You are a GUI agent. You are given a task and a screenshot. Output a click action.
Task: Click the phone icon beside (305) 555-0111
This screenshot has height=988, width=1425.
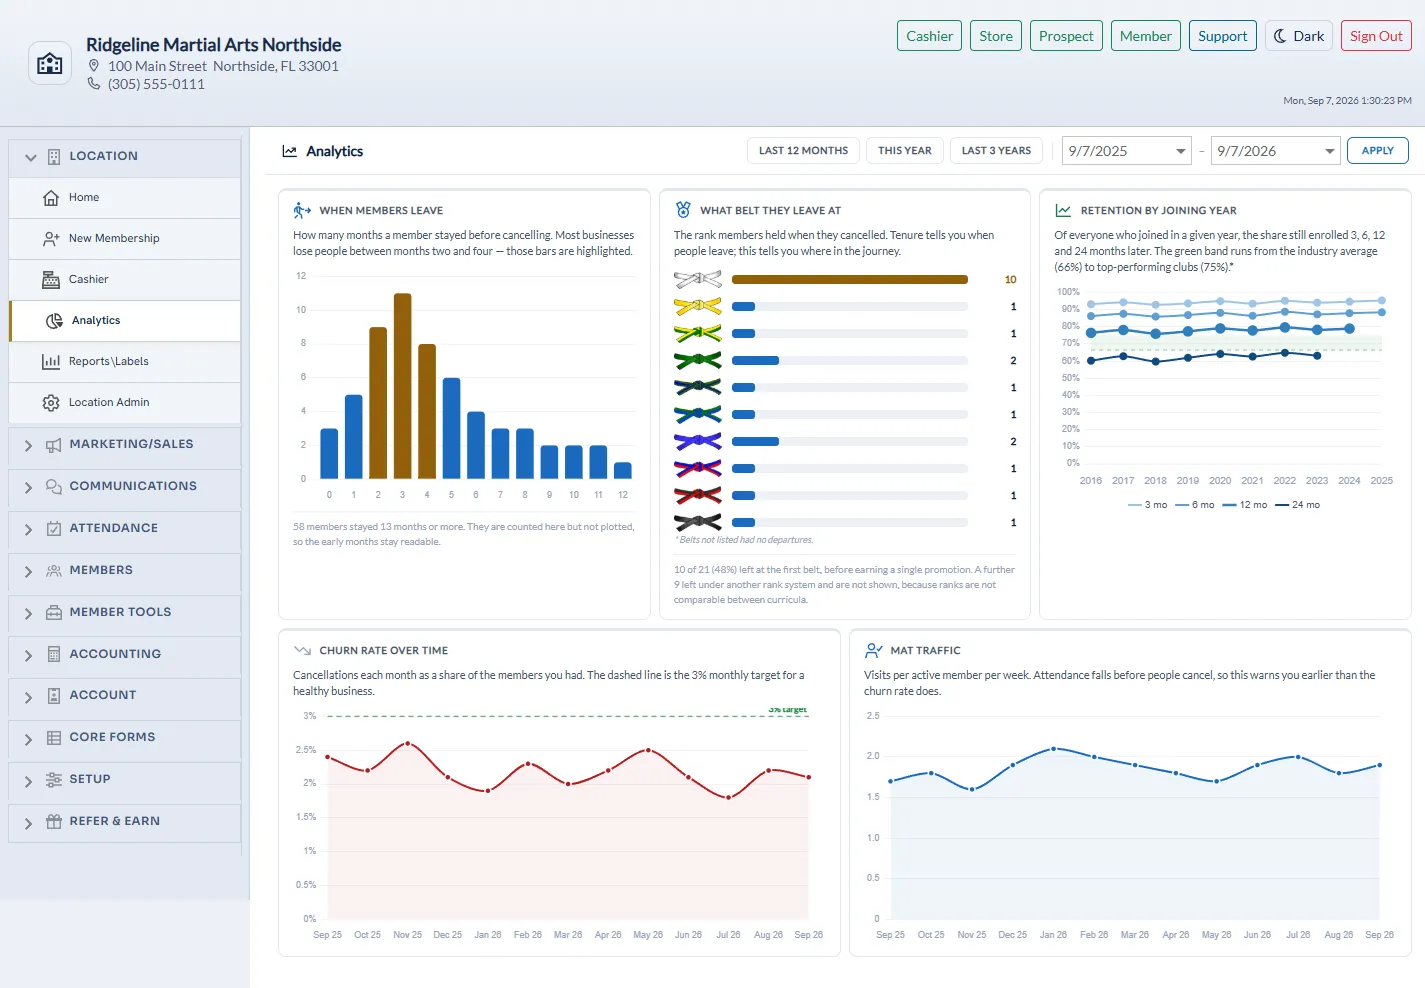pyautogui.click(x=94, y=84)
